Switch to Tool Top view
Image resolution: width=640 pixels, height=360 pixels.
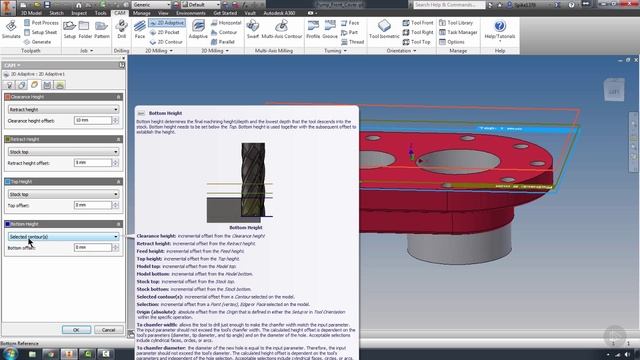(417, 42)
